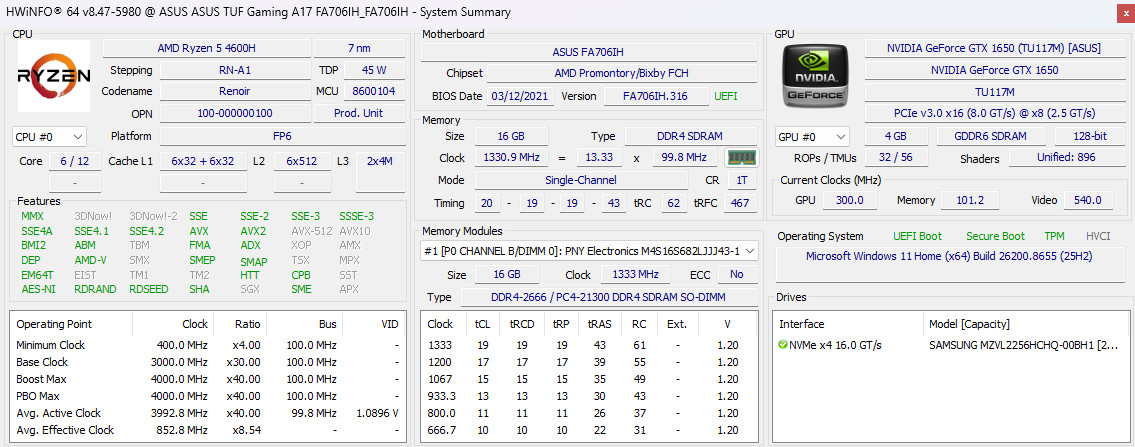Click the Video clock 540.0 field
Screen dimensions: 1135x447
[1087, 200]
